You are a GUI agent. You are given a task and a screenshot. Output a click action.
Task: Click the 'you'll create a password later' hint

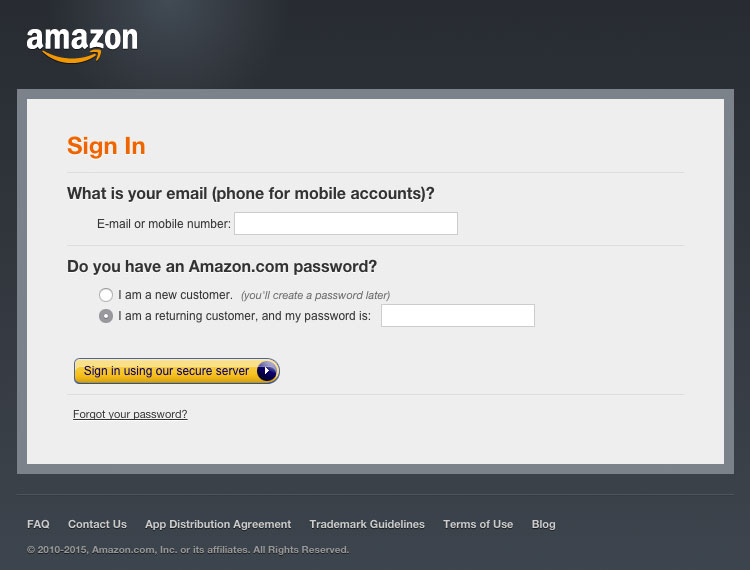pyautogui.click(x=315, y=296)
